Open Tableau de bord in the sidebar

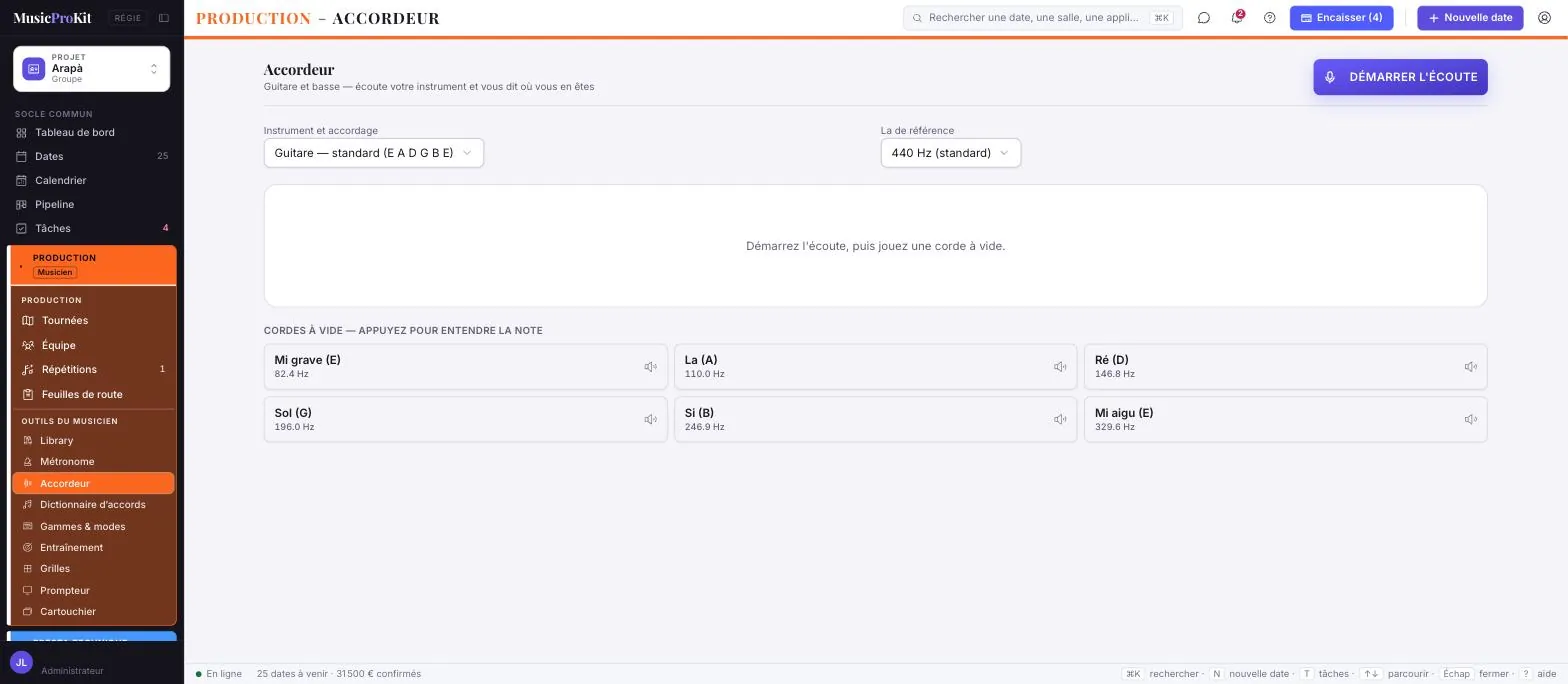point(92,132)
